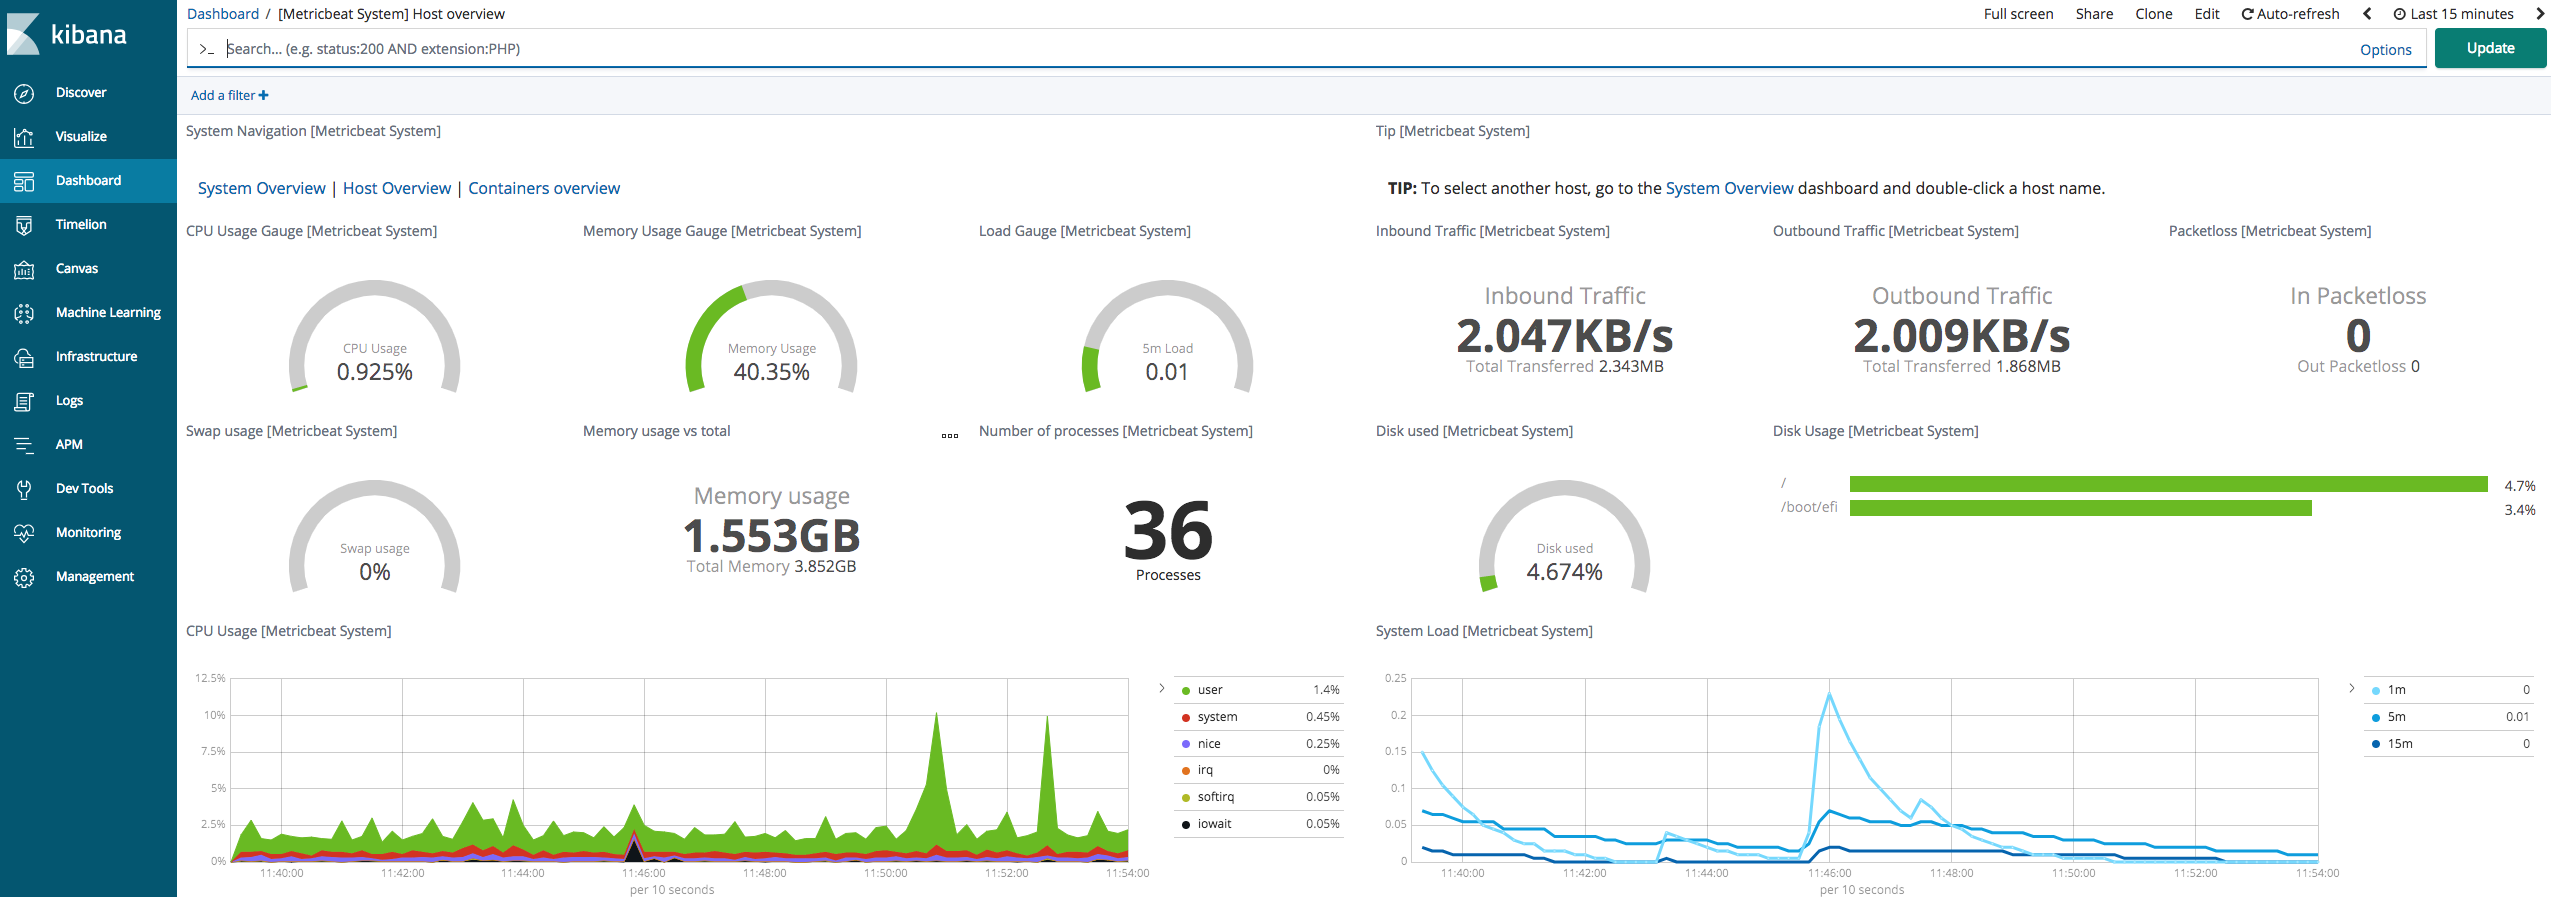Open the System Overview navigation link
2551x897 pixels.
click(261, 188)
